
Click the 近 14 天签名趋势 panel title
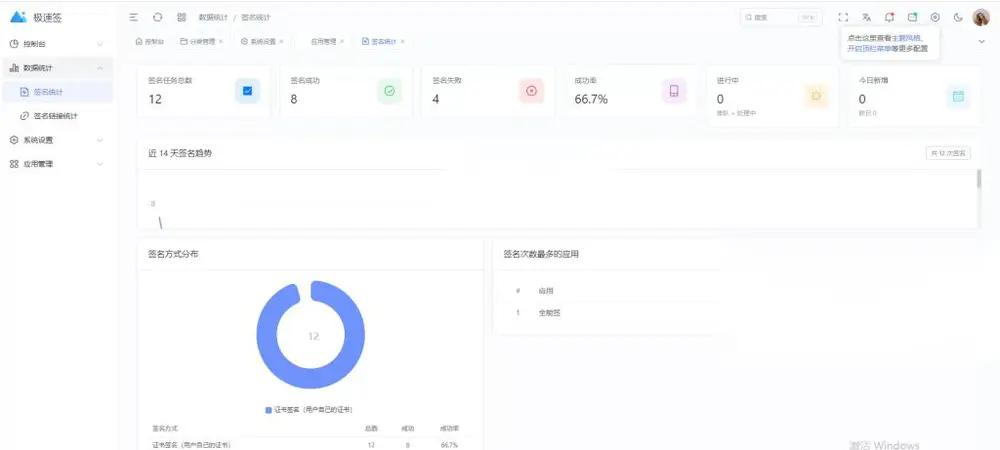(x=180, y=154)
